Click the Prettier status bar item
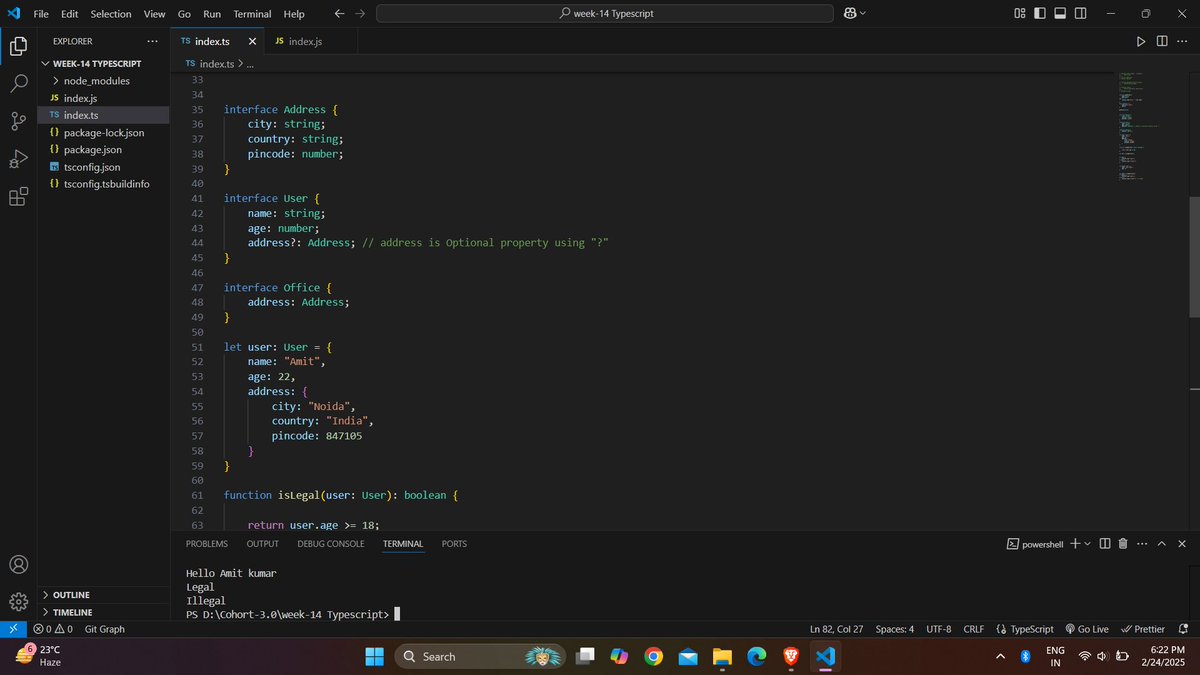This screenshot has width=1200, height=675. 1143,629
